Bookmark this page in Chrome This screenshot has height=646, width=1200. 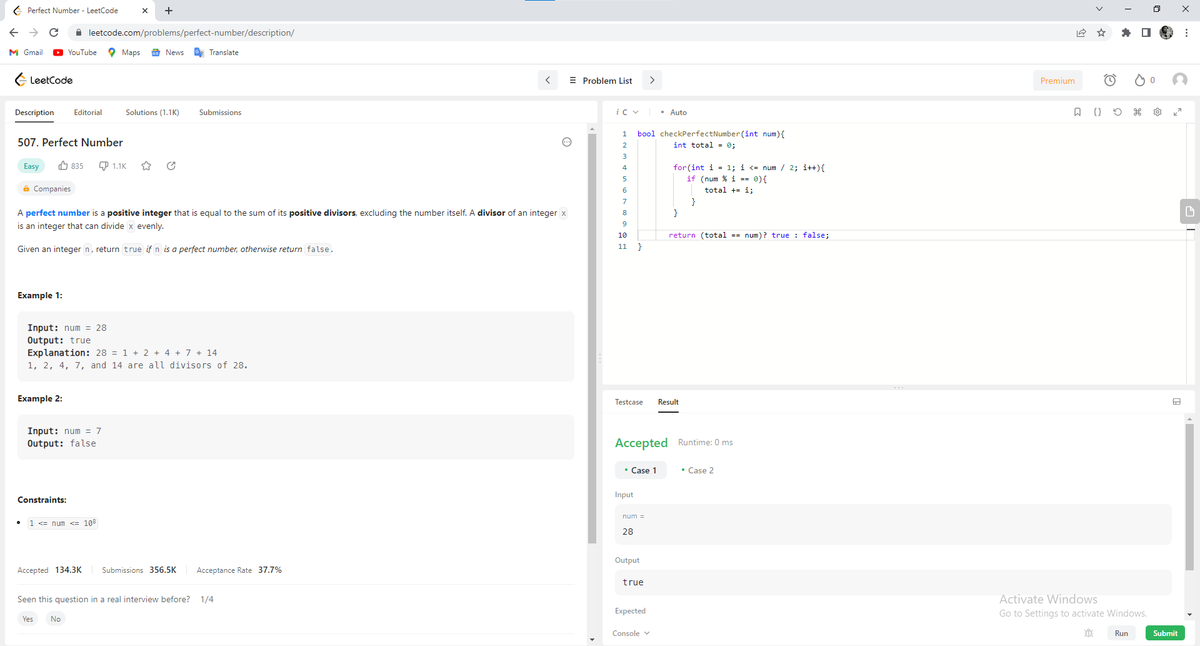(1100, 32)
